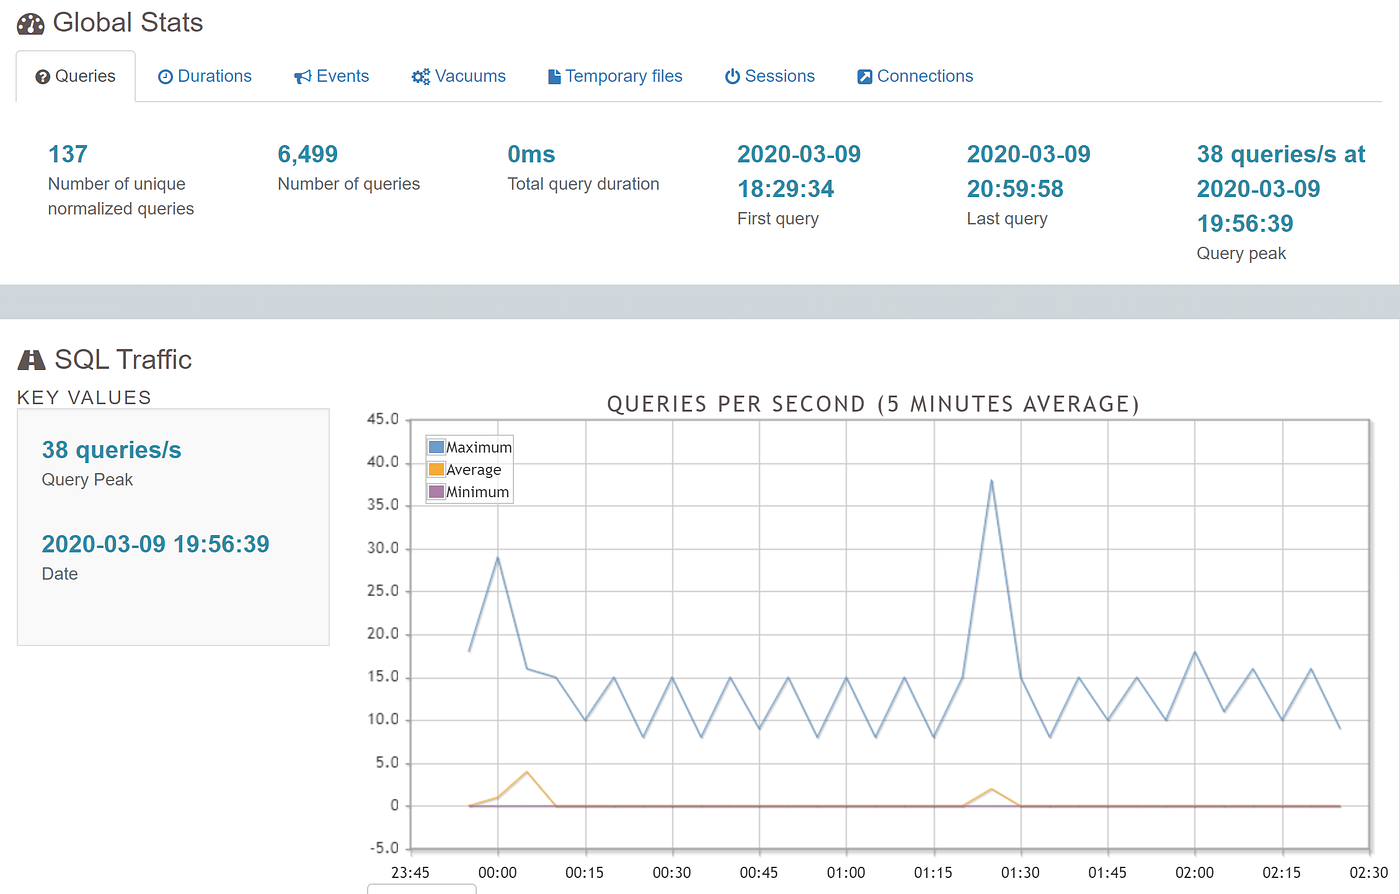Click the Maximum legend label

point(479,447)
